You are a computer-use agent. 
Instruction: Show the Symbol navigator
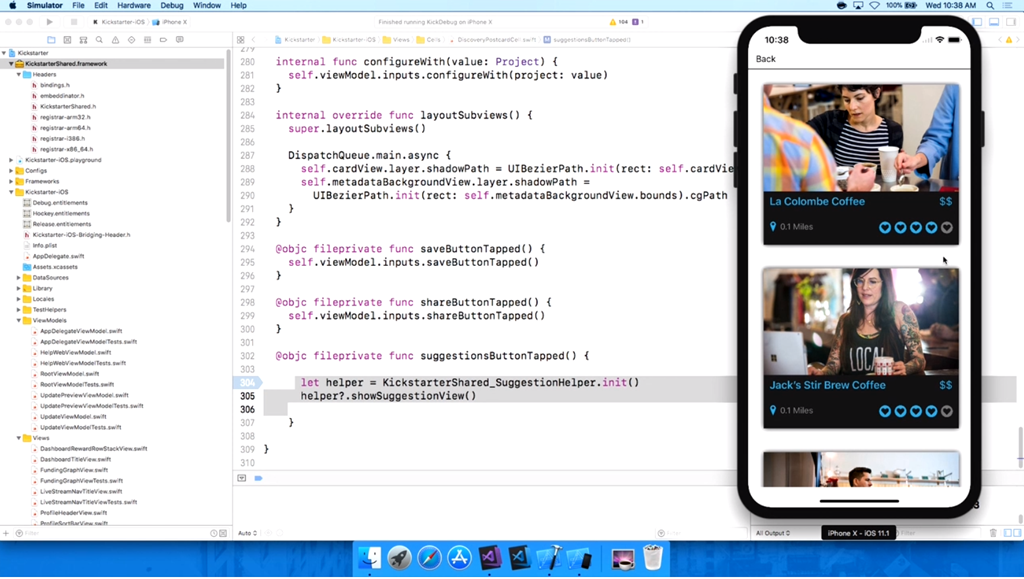(83, 40)
